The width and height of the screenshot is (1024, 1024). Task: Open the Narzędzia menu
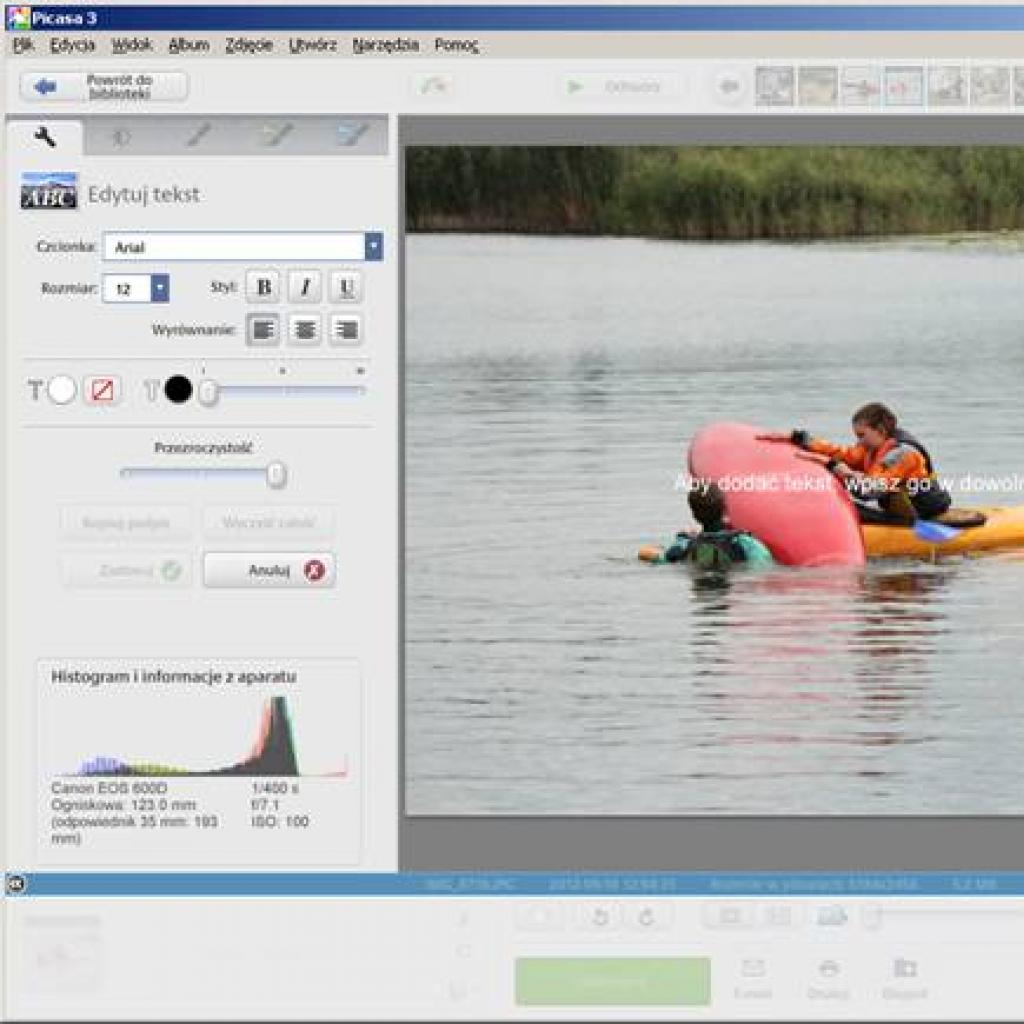385,45
